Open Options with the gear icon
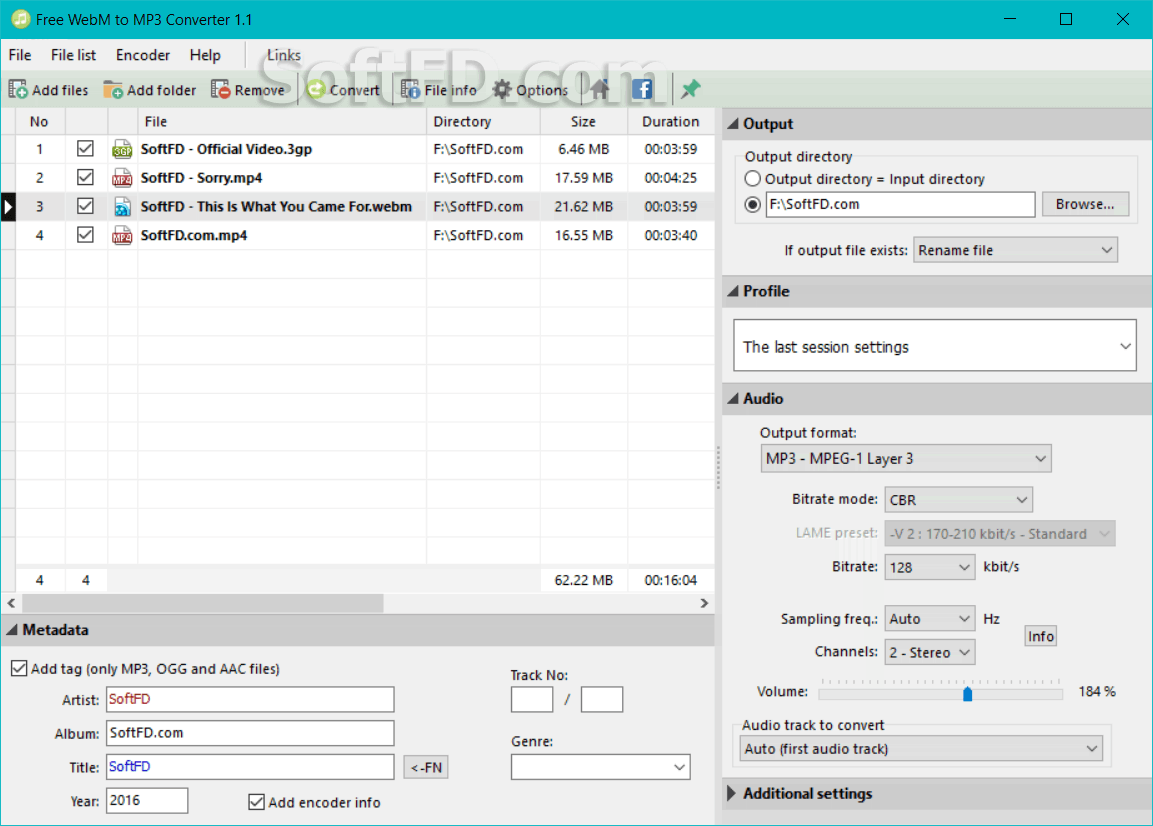1153x826 pixels. pos(501,90)
